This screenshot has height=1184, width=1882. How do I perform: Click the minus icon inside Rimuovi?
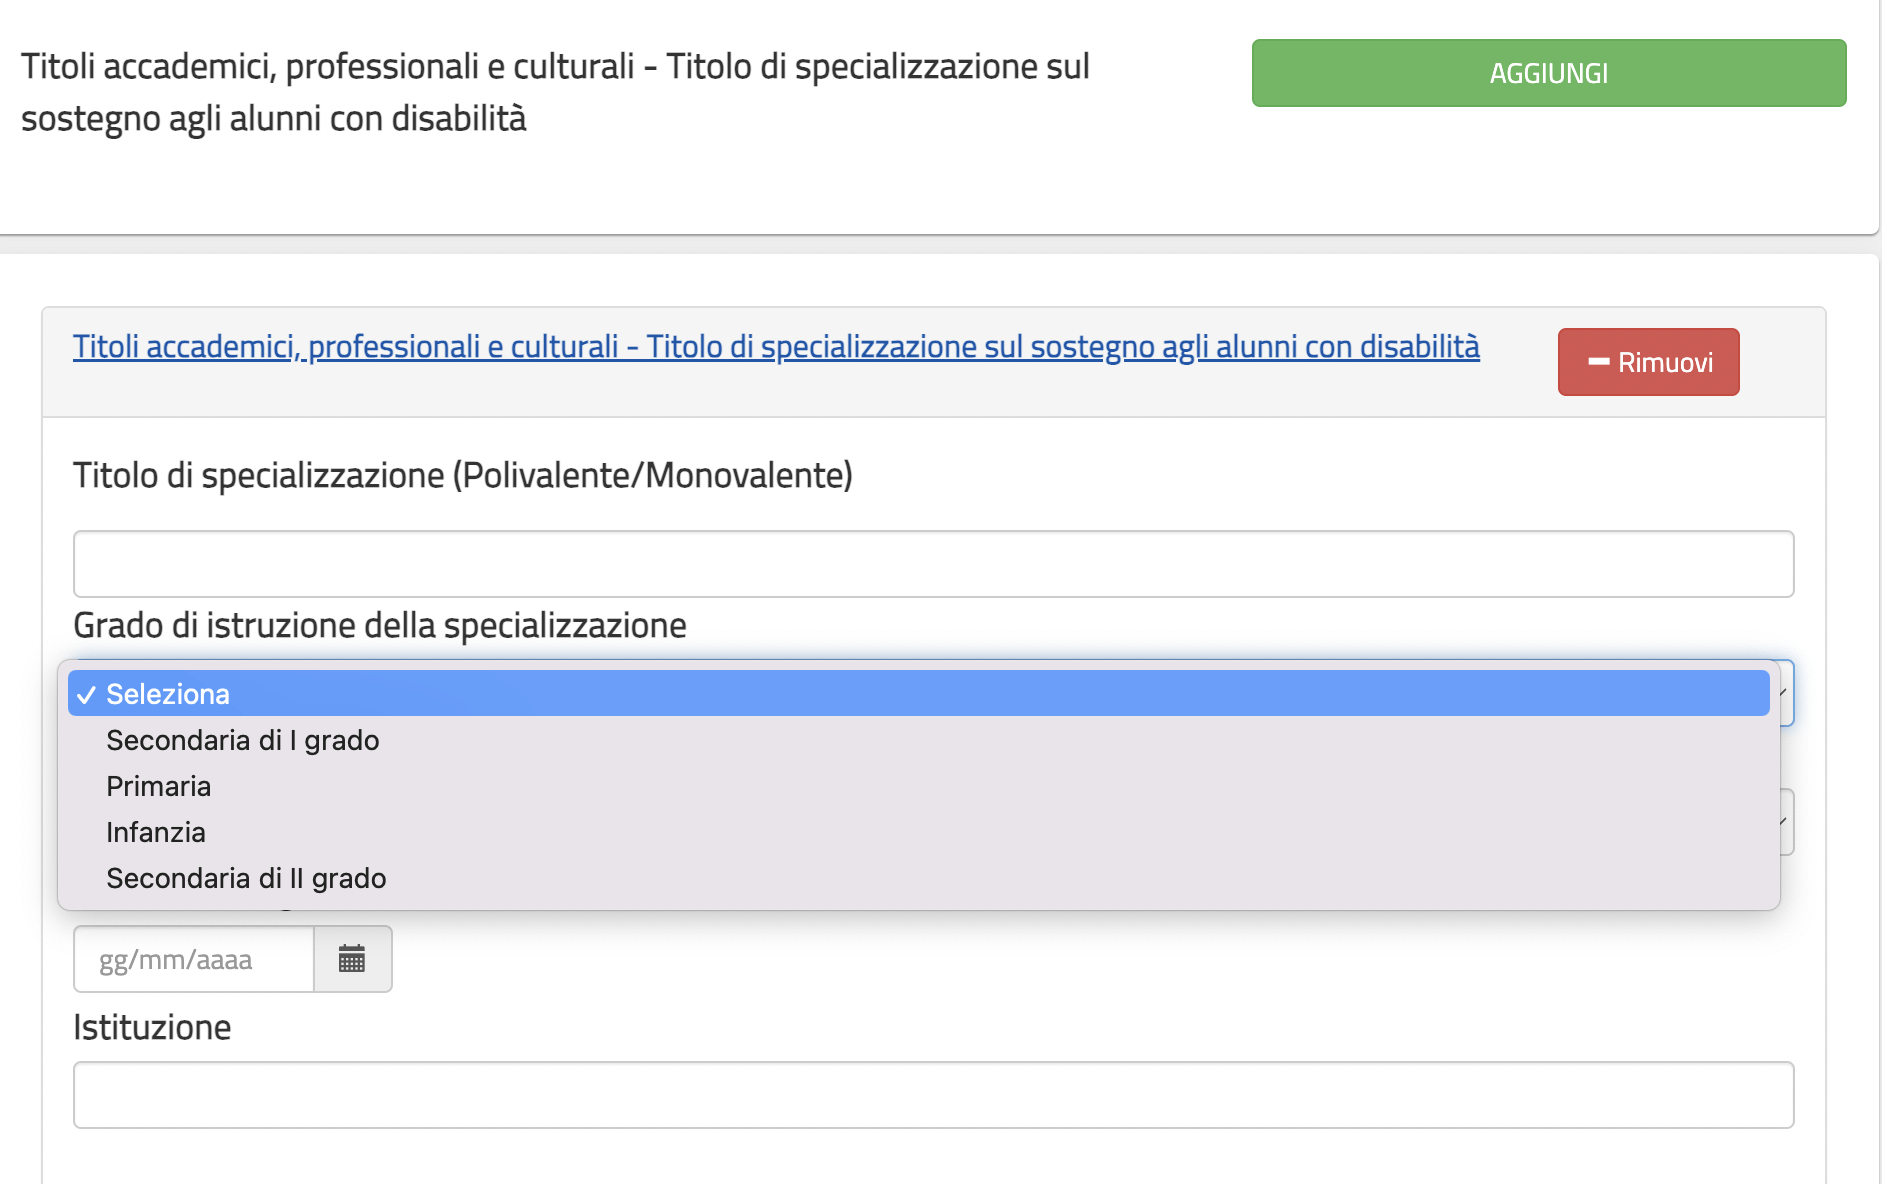tap(1598, 362)
